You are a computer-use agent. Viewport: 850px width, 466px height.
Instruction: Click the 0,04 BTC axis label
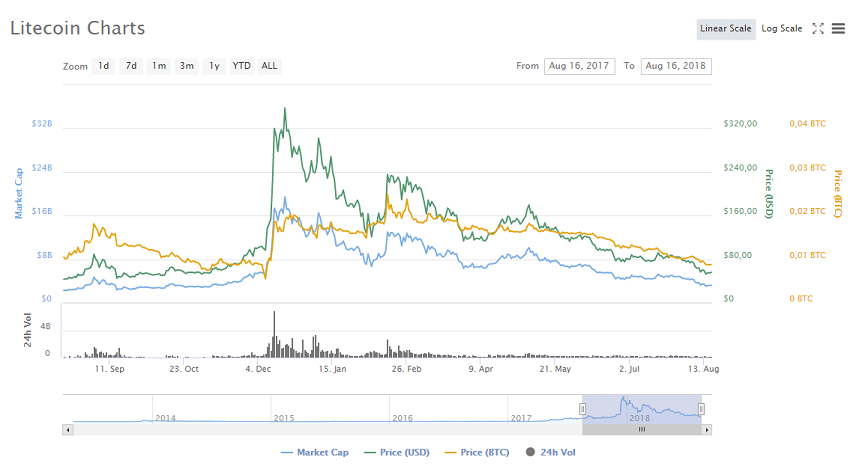click(808, 124)
